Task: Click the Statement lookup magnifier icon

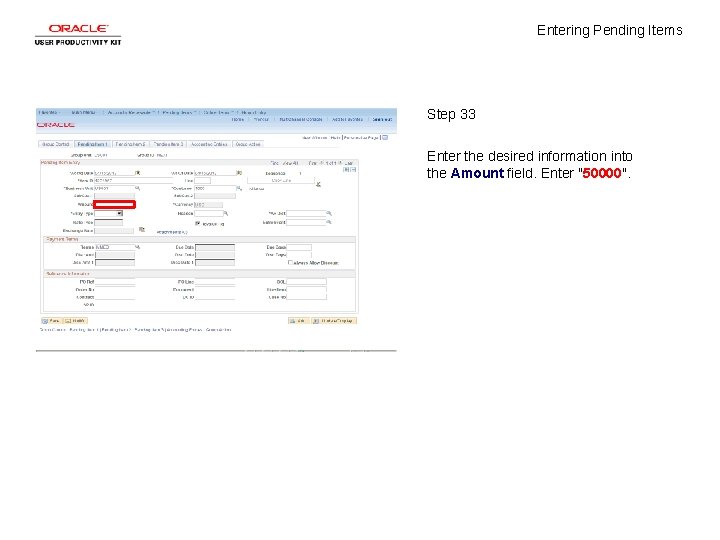Action: [x=329, y=222]
